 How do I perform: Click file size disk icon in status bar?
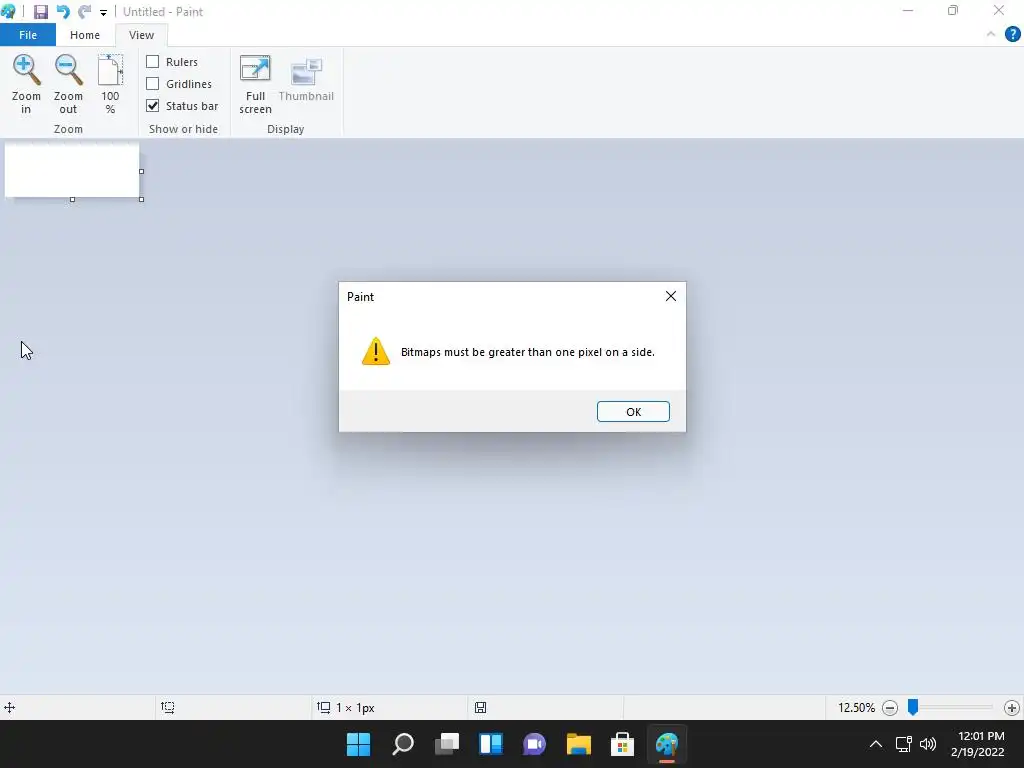tap(481, 707)
